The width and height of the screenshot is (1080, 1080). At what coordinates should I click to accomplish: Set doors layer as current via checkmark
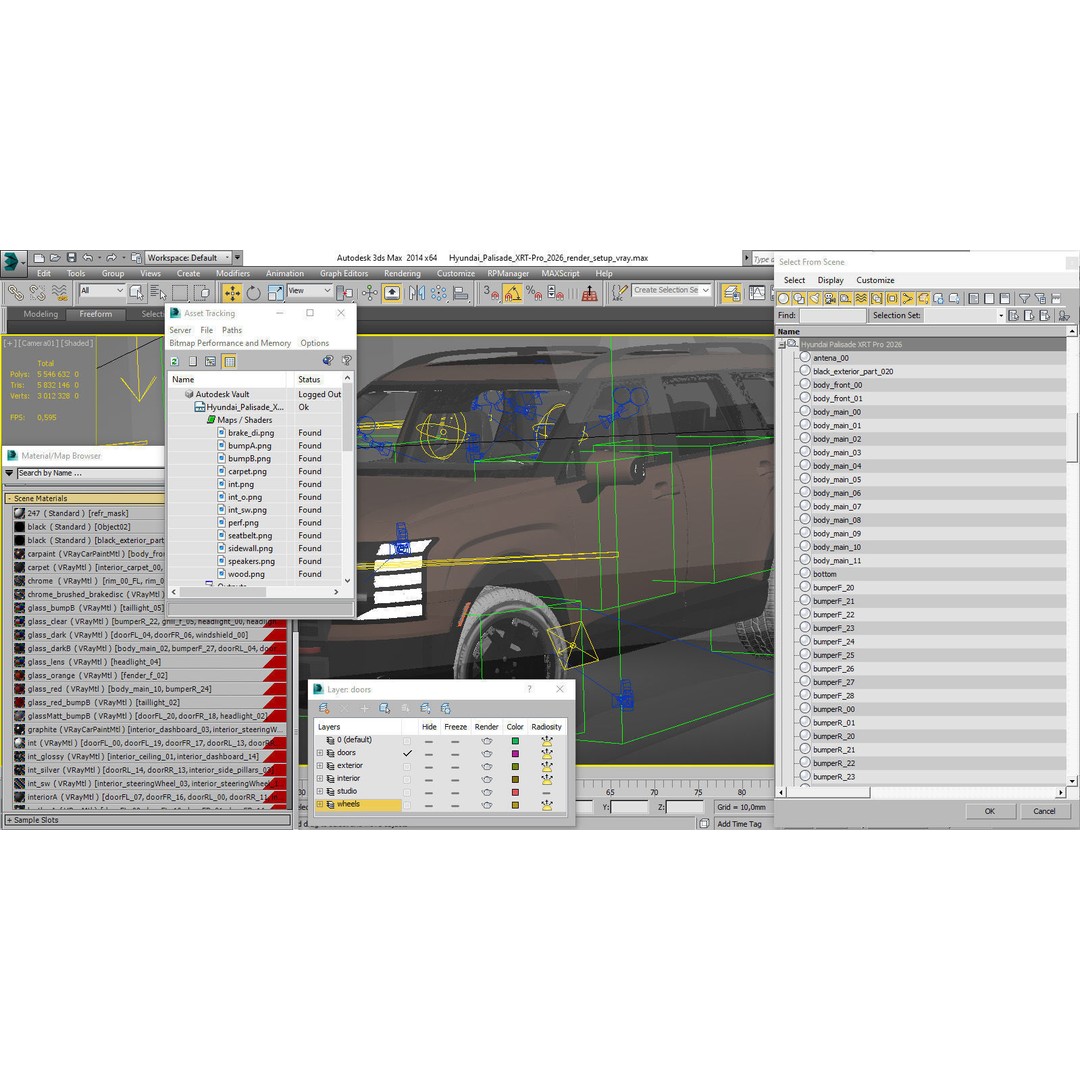[x=407, y=753]
